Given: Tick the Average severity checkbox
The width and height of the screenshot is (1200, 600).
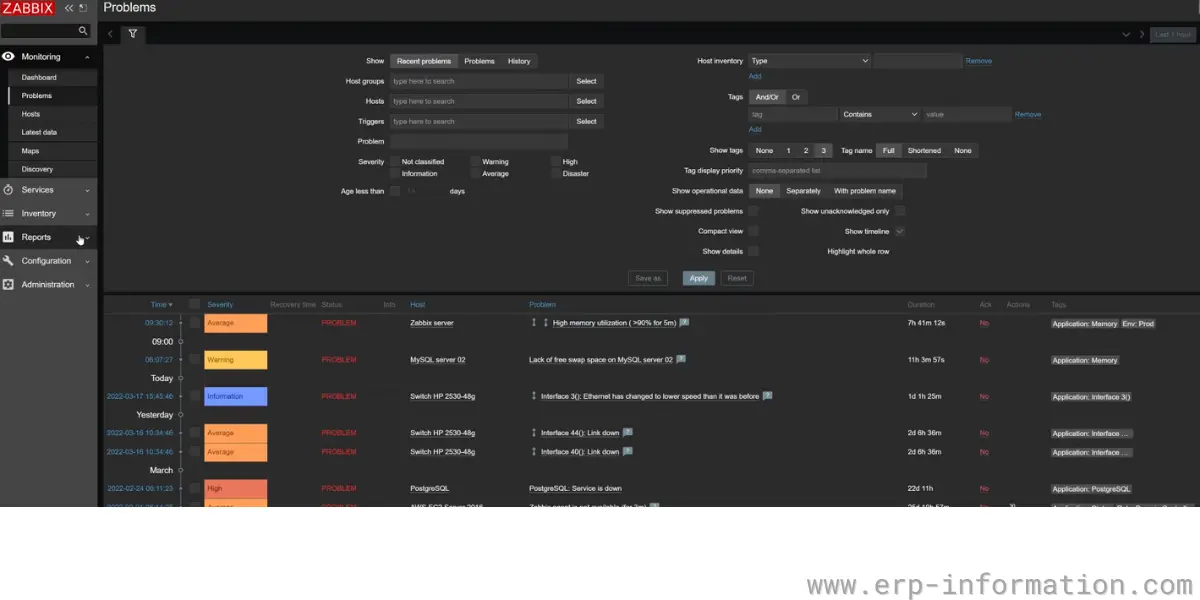Looking at the screenshot, I should (x=475, y=173).
